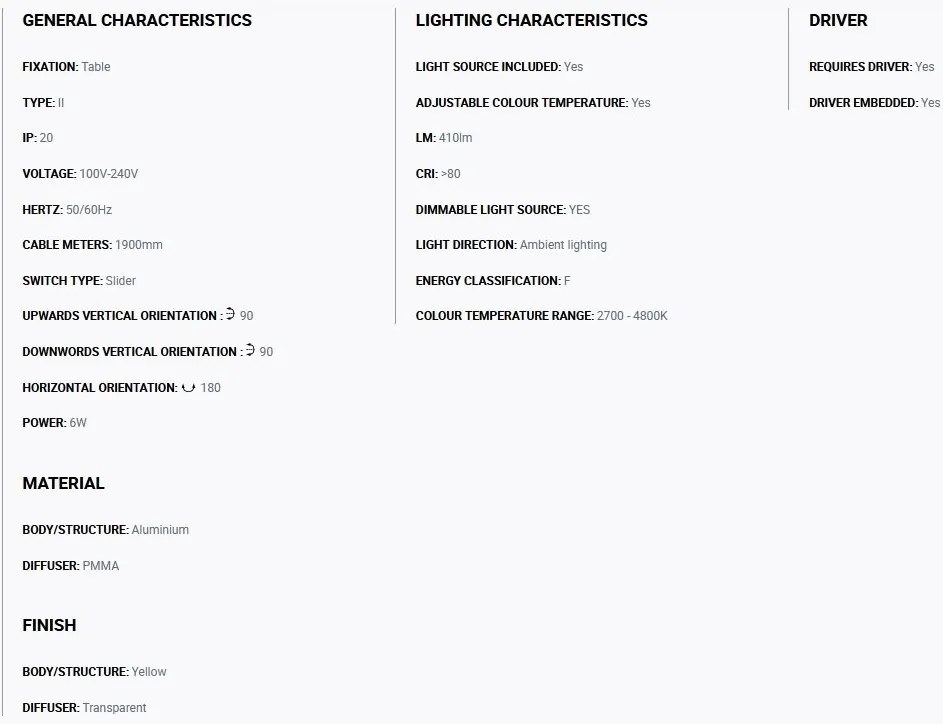Click the Cable Meters 1900mm entry
The image size is (943, 724).
pyautogui.click(x=92, y=245)
